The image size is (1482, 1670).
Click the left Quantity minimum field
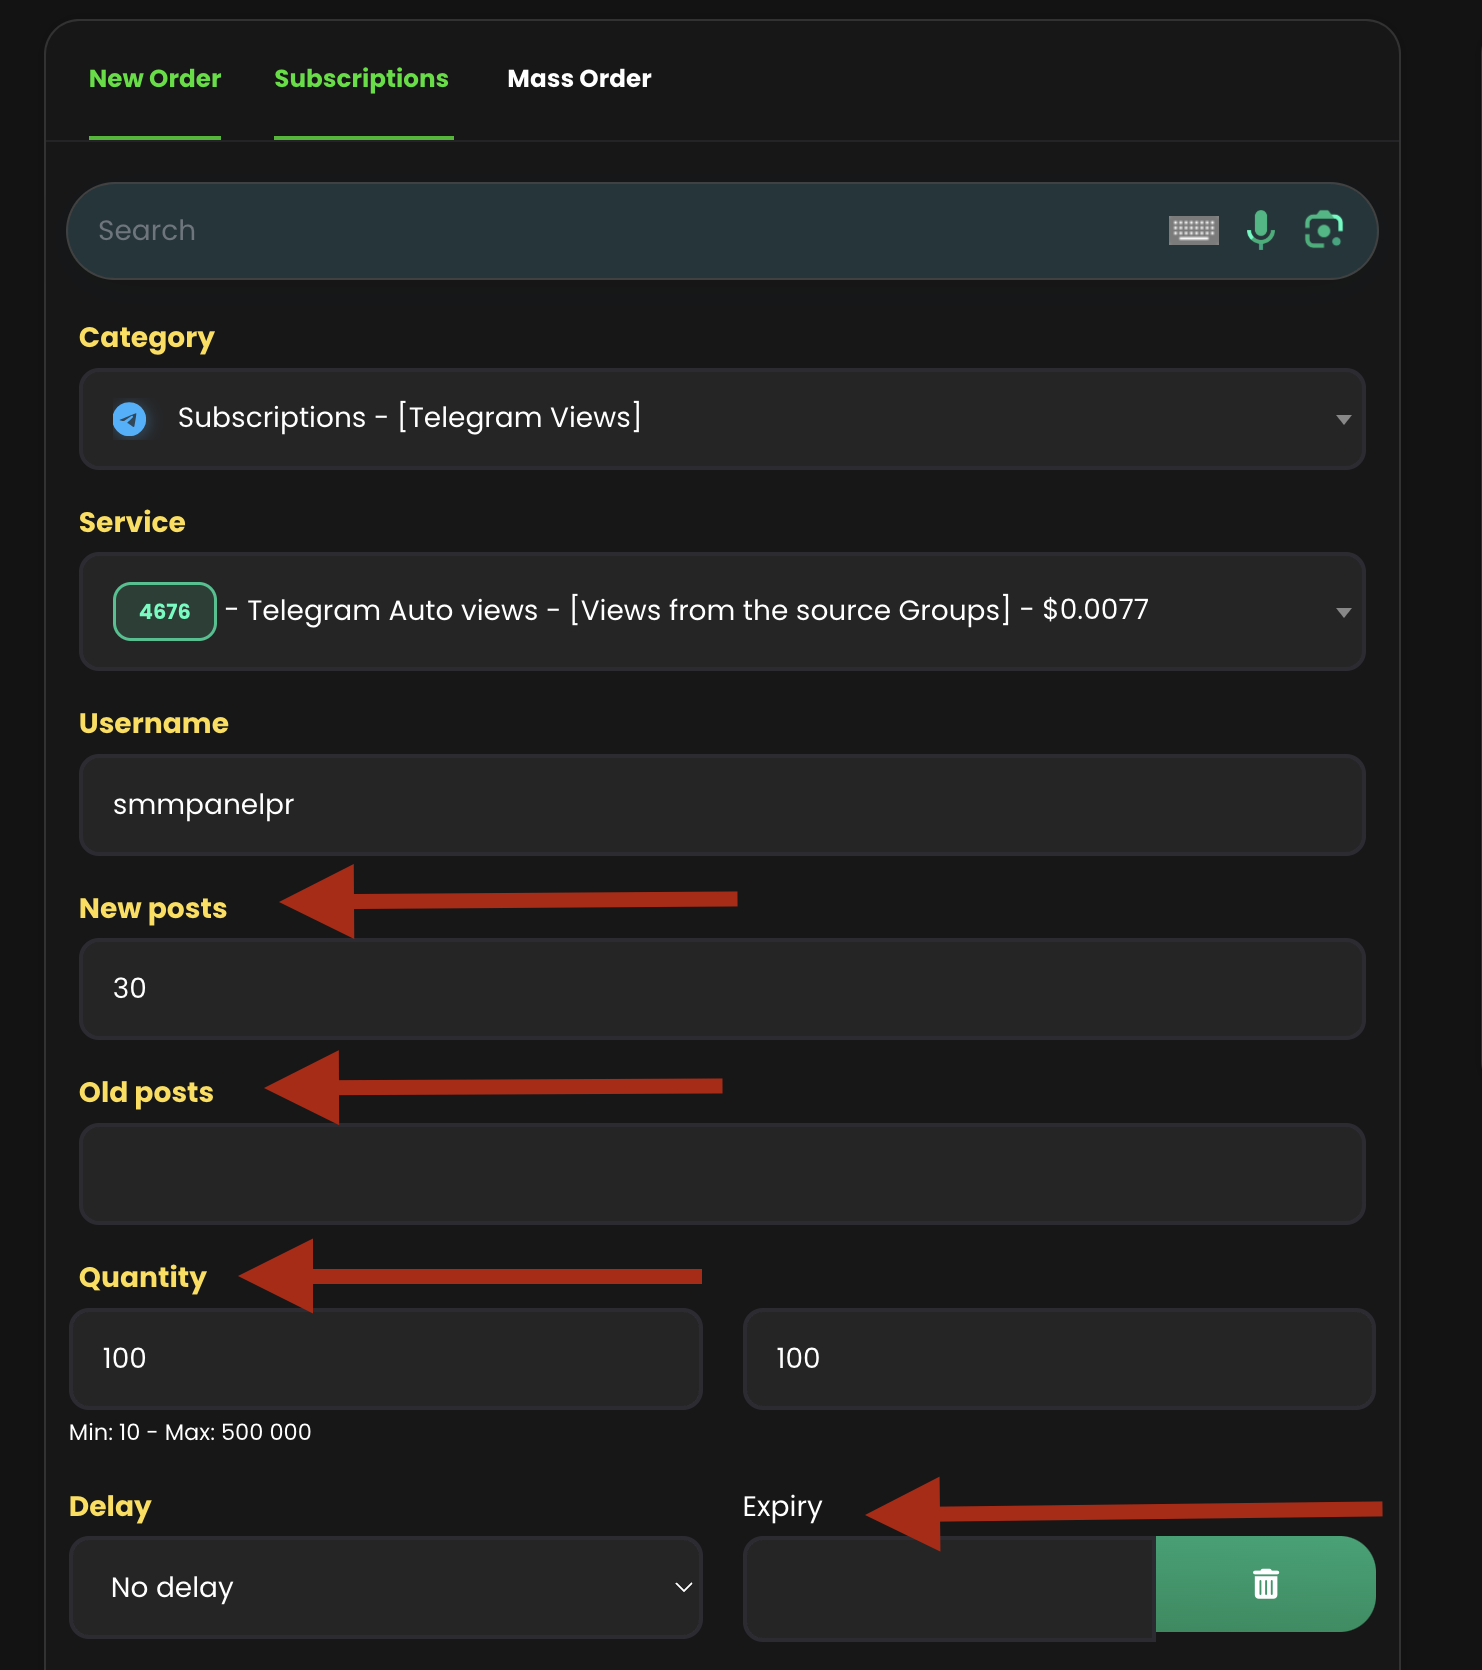(385, 1359)
